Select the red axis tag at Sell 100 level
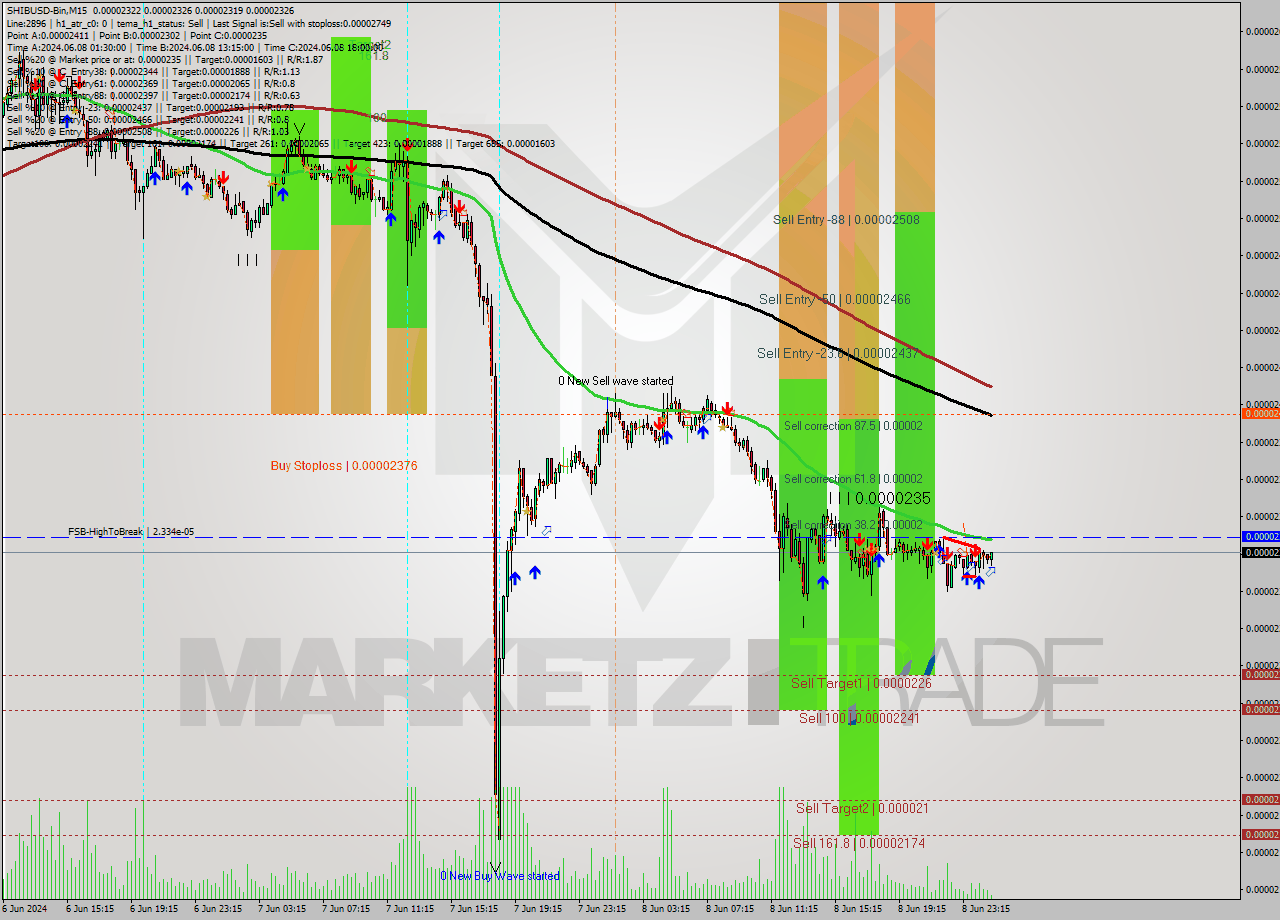1280x920 pixels. 1260,710
